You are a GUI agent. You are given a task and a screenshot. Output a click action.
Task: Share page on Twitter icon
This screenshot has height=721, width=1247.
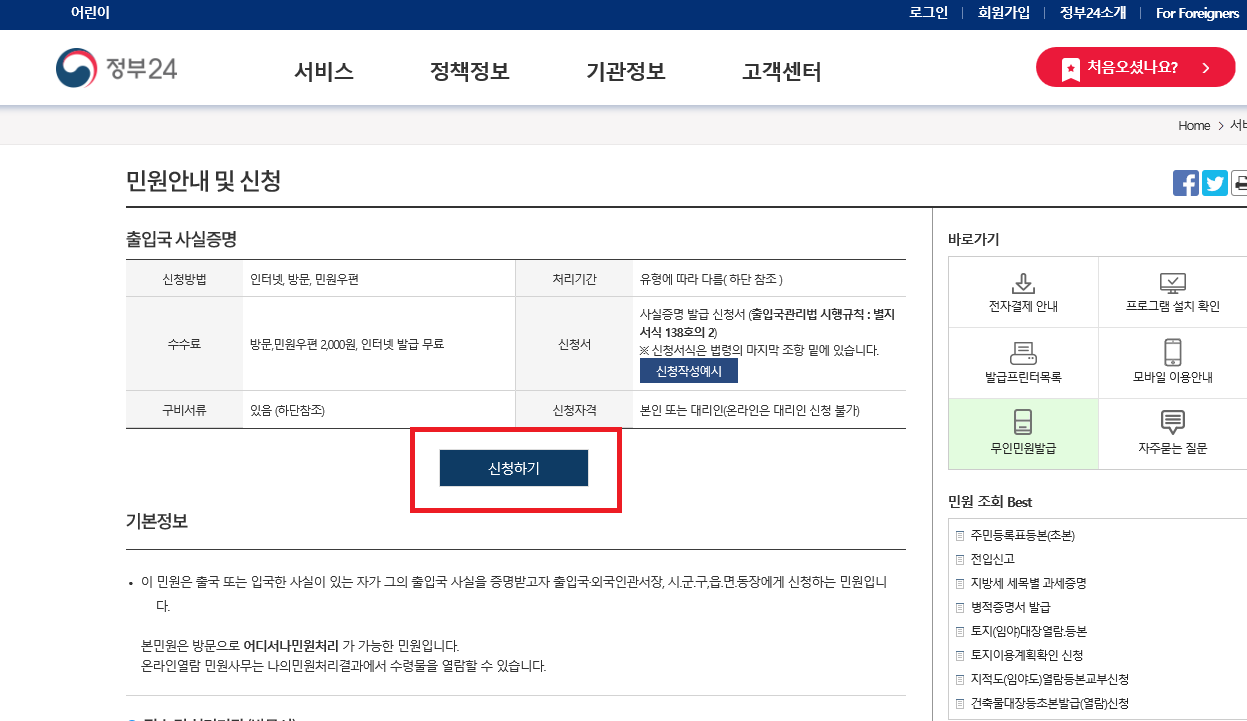click(1214, 183)
